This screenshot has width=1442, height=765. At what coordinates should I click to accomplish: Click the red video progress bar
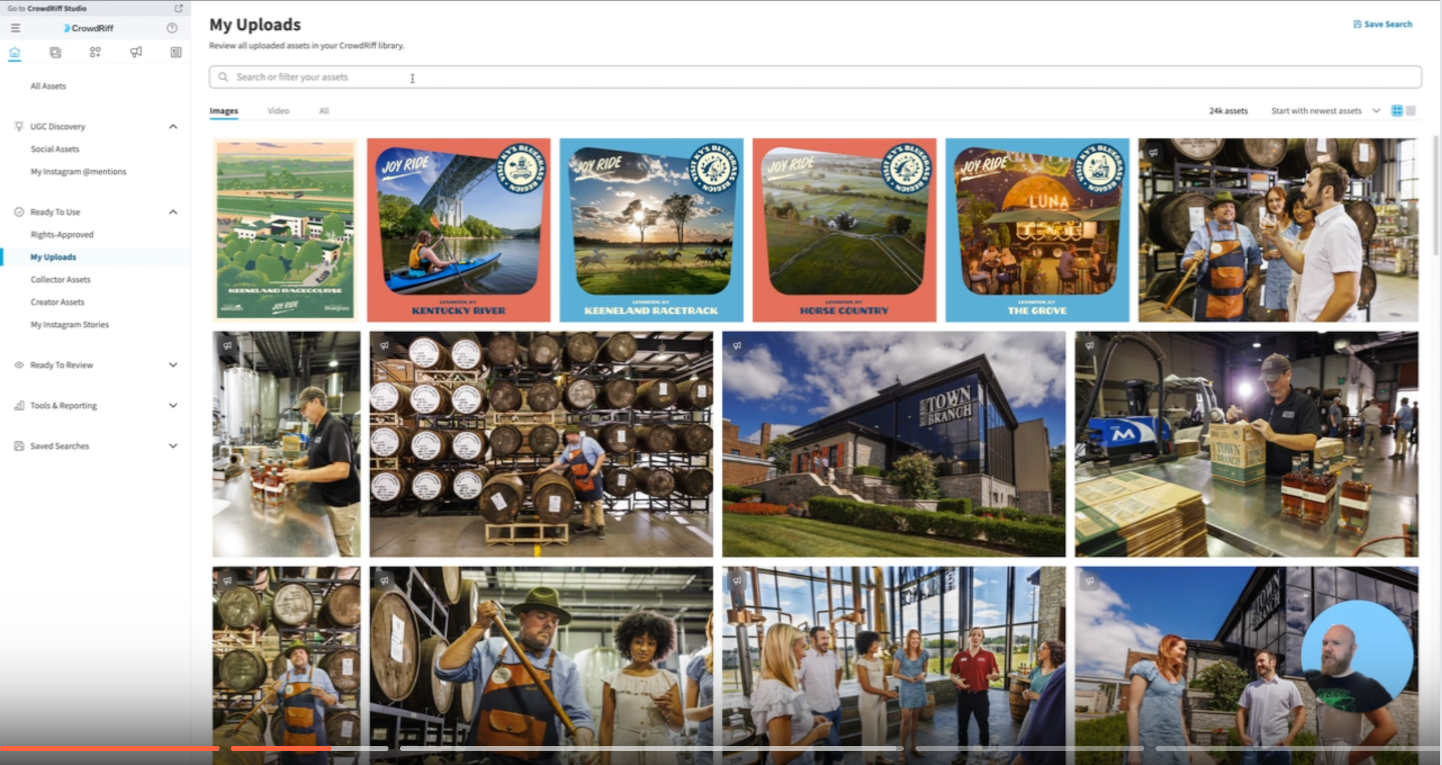point(110,748)
